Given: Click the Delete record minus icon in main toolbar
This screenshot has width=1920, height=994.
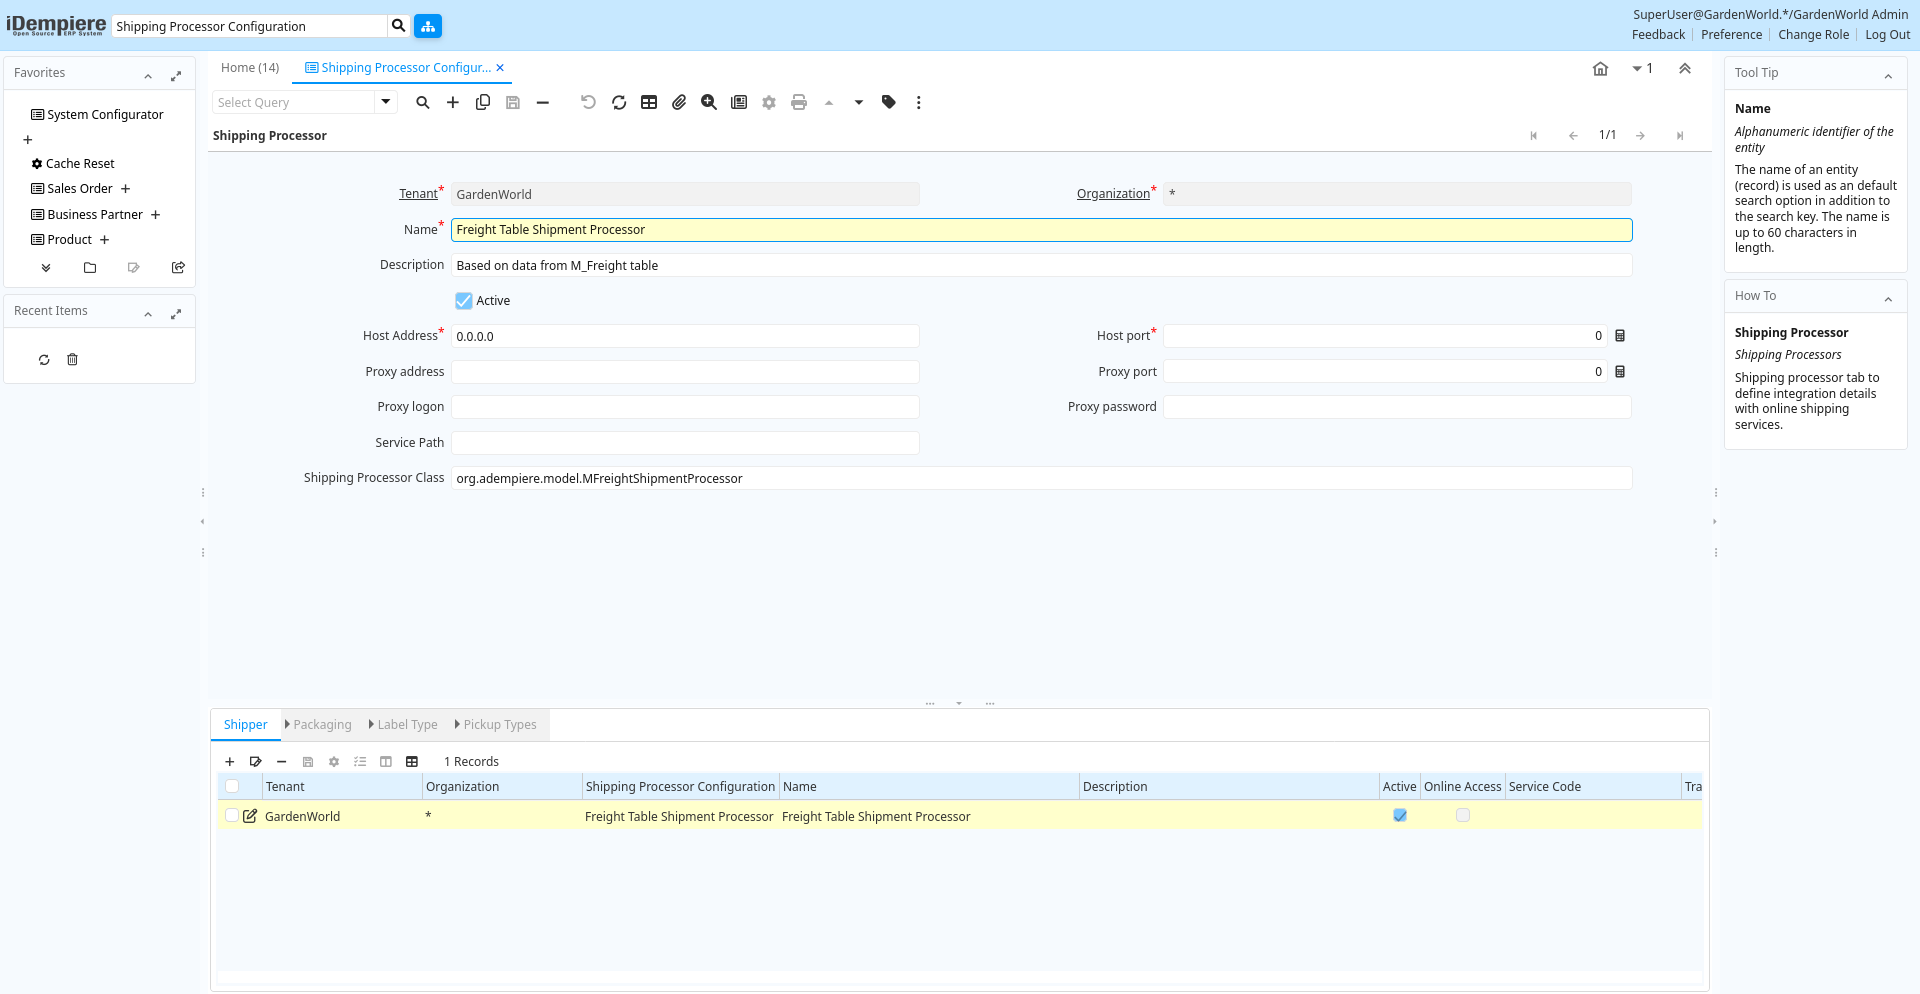Looking at the screenshot, I should (x=543, y=103).
